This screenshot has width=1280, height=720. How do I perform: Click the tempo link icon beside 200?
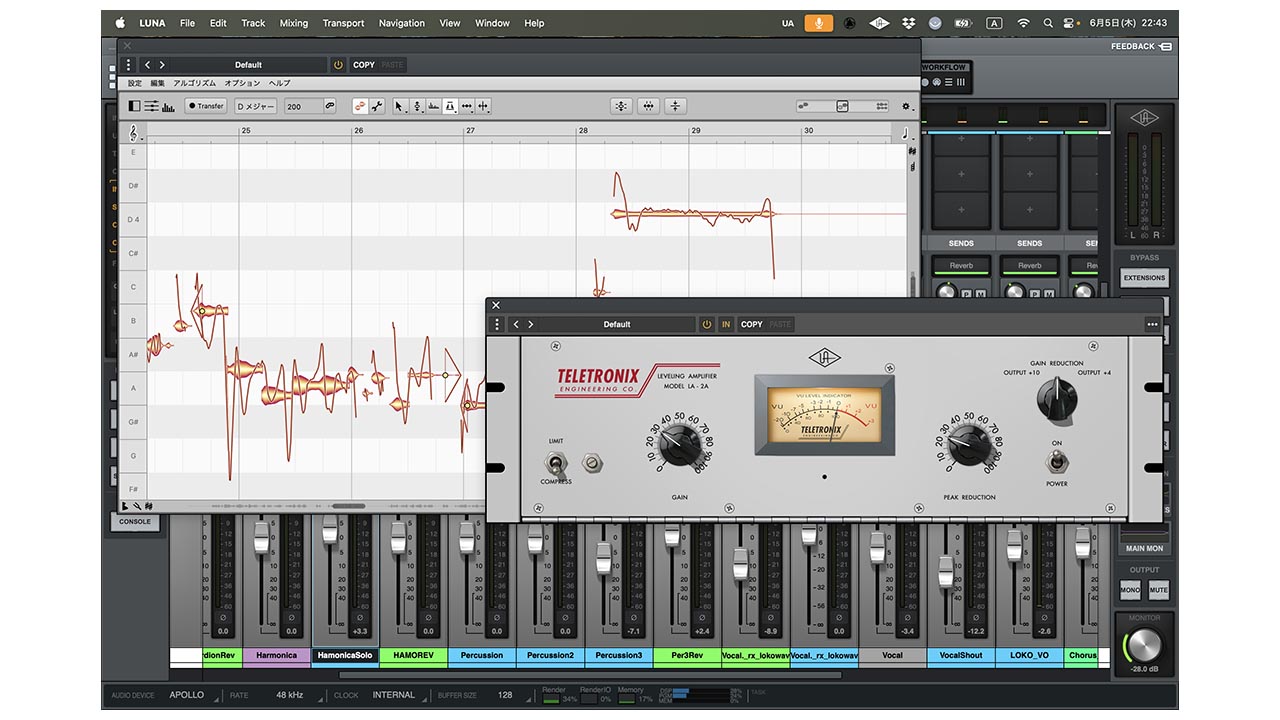click(330, 106)
